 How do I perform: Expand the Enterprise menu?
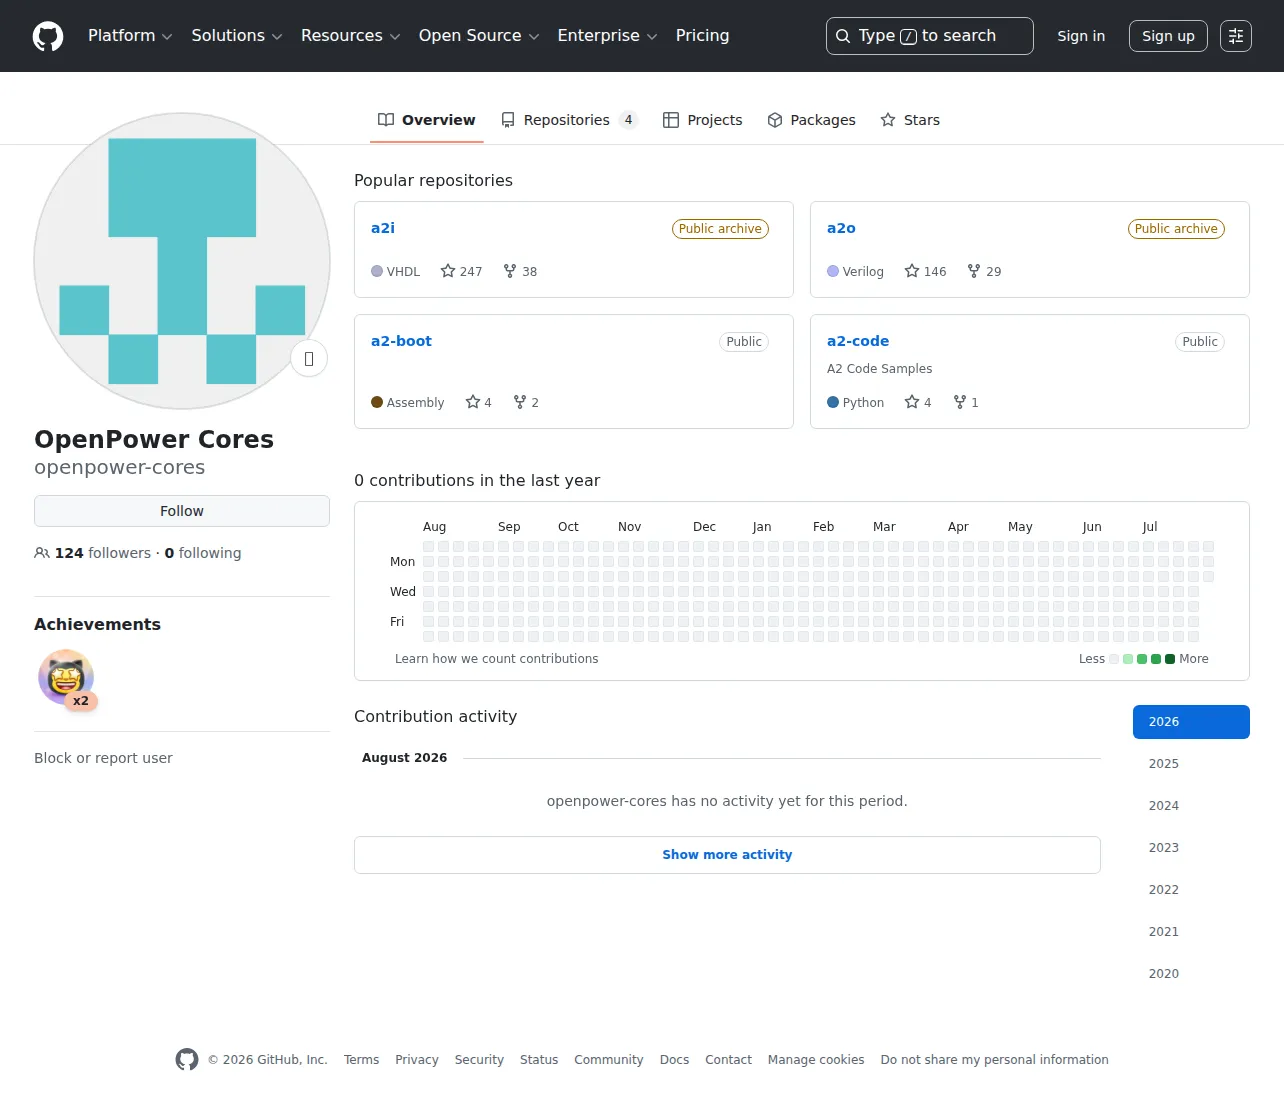pyautogui.click(x=607, y=36)
